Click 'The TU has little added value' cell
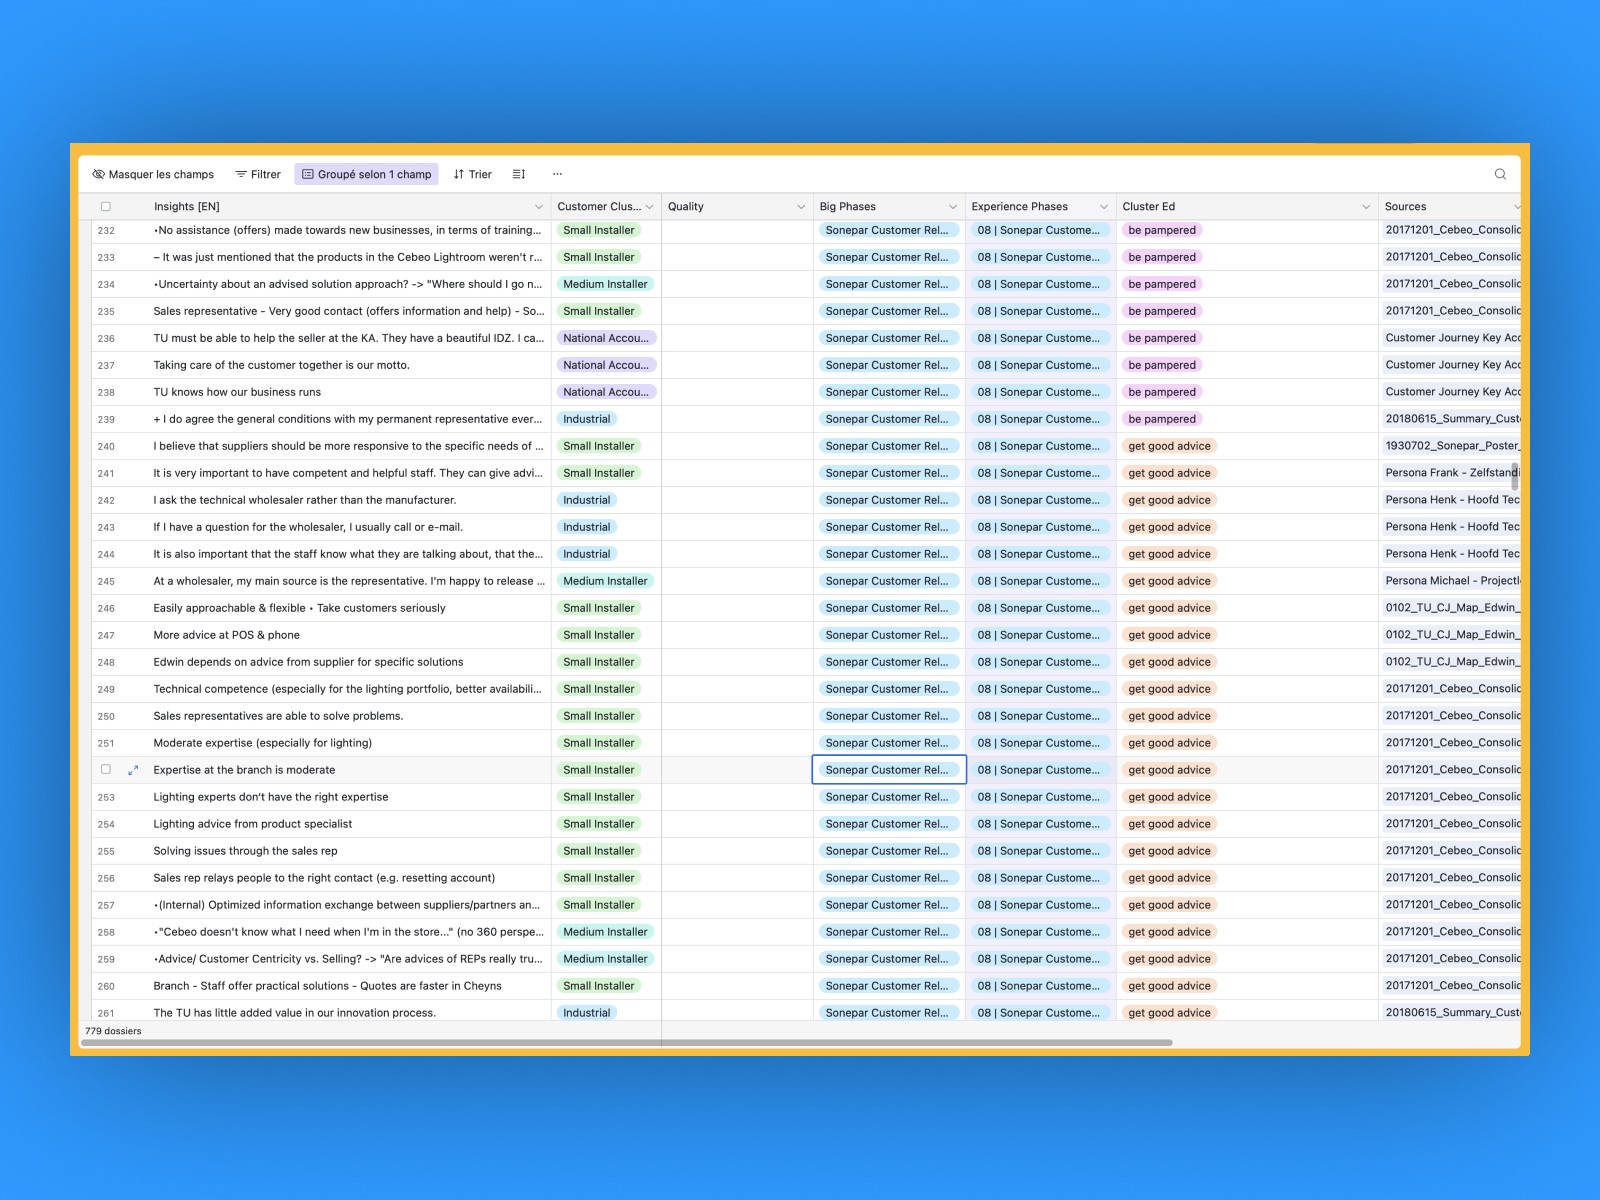 [x=351, y=1012]
